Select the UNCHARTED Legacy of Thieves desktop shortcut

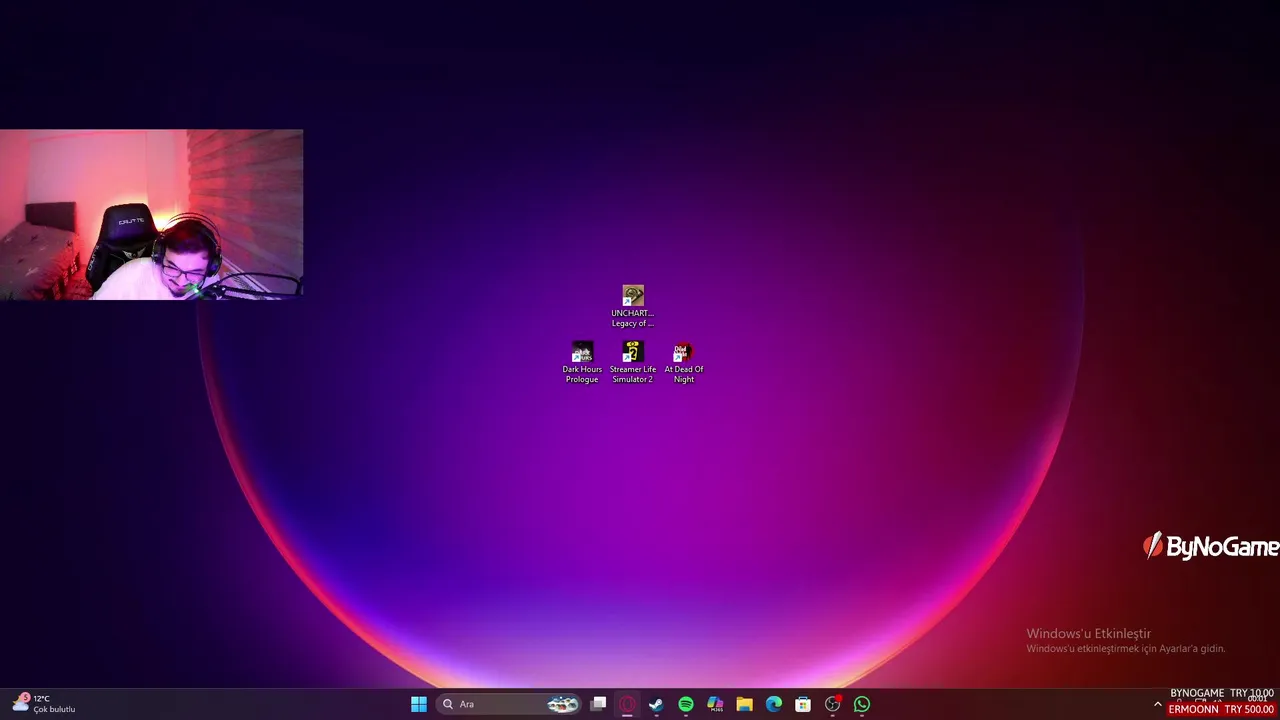coord(633,306)
